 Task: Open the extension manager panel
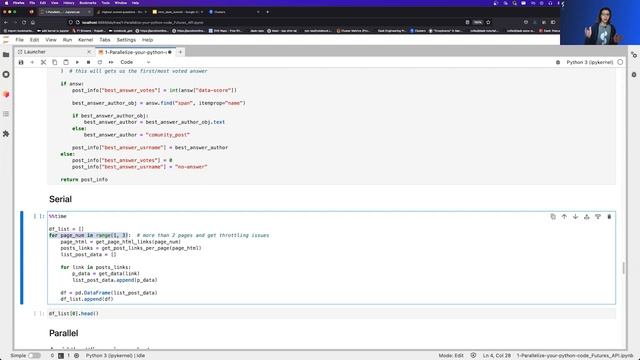coord(6,133)
